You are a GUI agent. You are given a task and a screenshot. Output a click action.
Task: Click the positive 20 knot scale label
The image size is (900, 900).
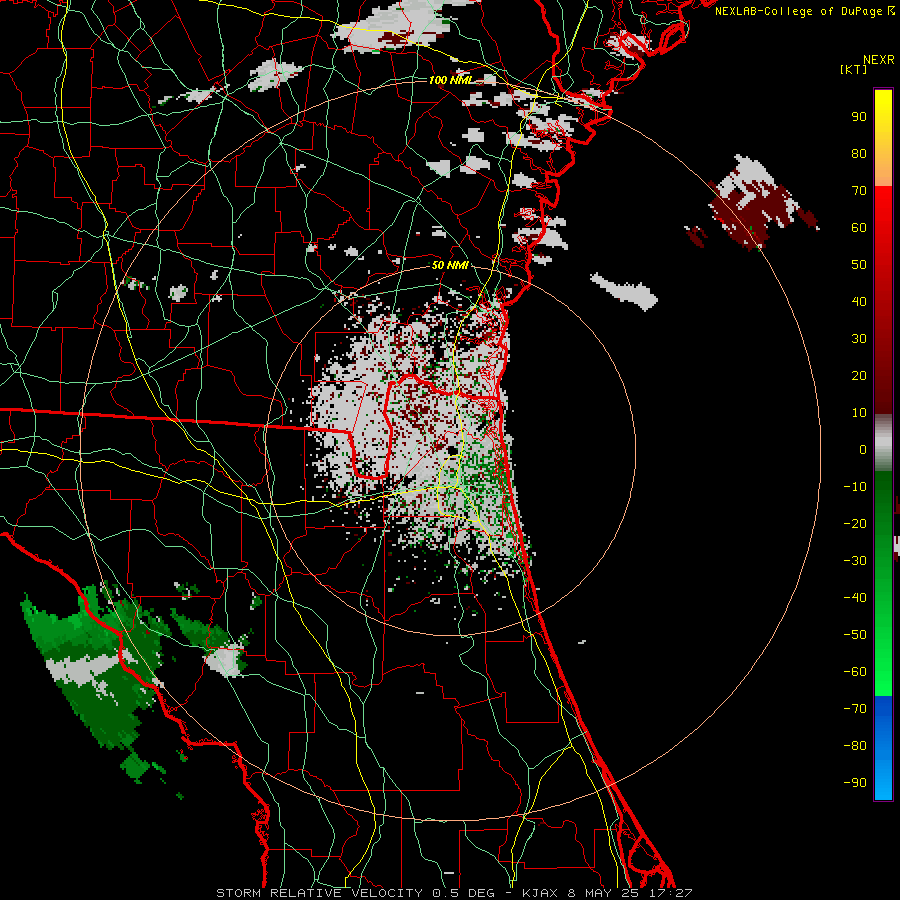(x=859, y=375)
